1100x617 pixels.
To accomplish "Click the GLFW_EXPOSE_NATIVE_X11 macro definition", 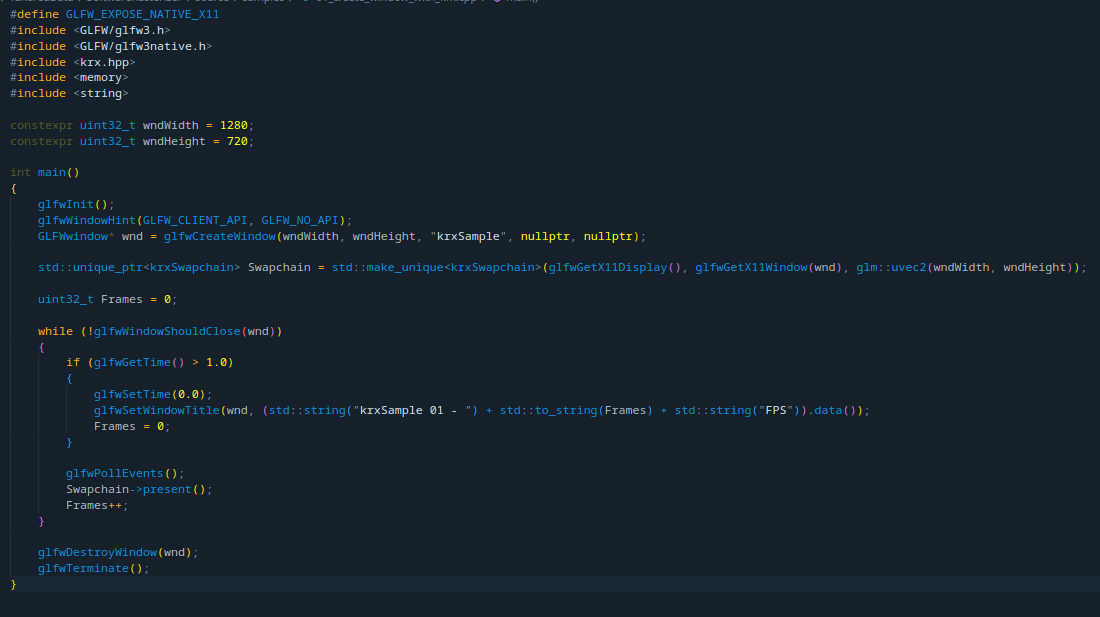I will pos(142,15).
